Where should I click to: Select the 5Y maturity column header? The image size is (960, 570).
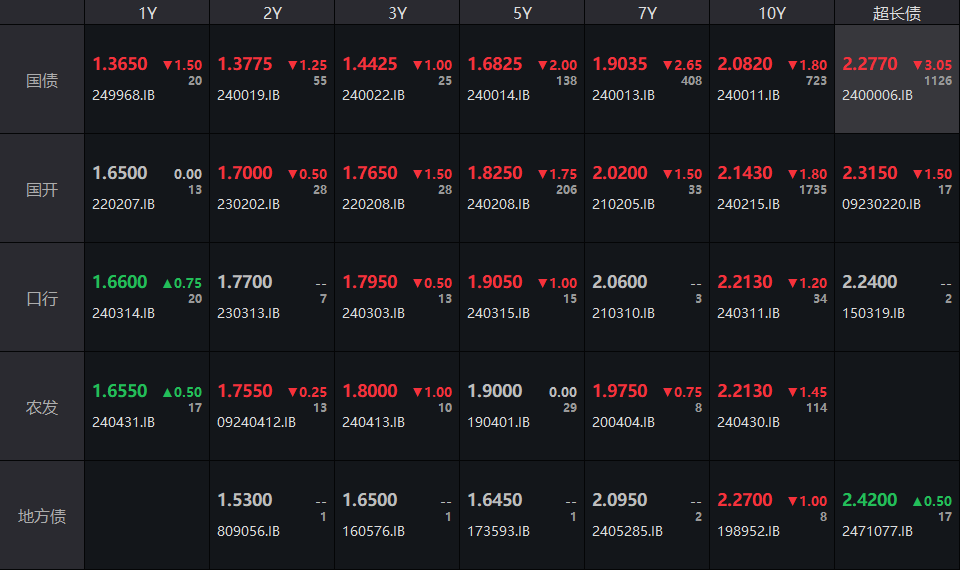pos(522,13)
